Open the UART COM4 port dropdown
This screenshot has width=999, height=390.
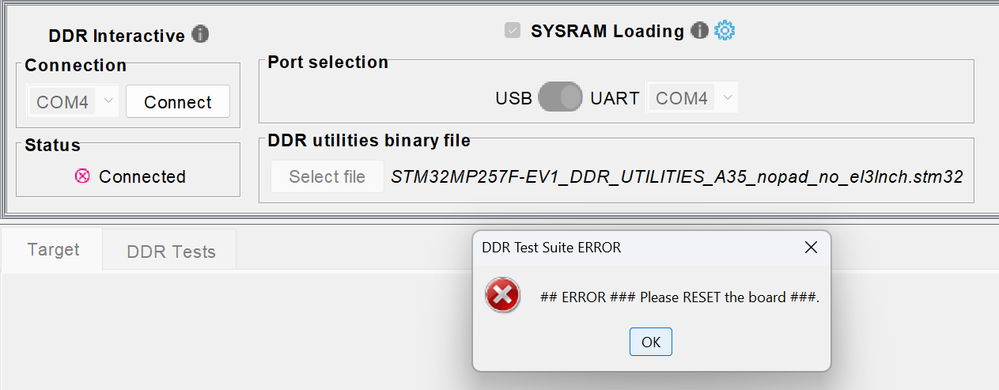coord(693,98)
